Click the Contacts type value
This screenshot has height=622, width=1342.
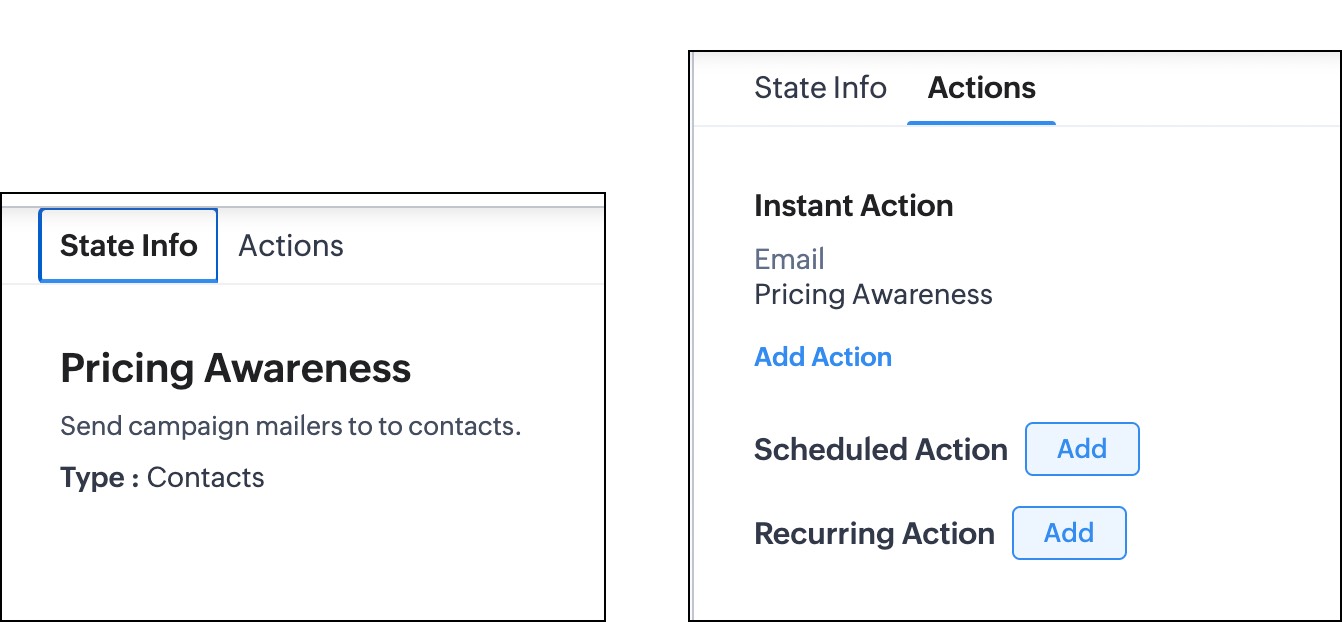[205, 478]
